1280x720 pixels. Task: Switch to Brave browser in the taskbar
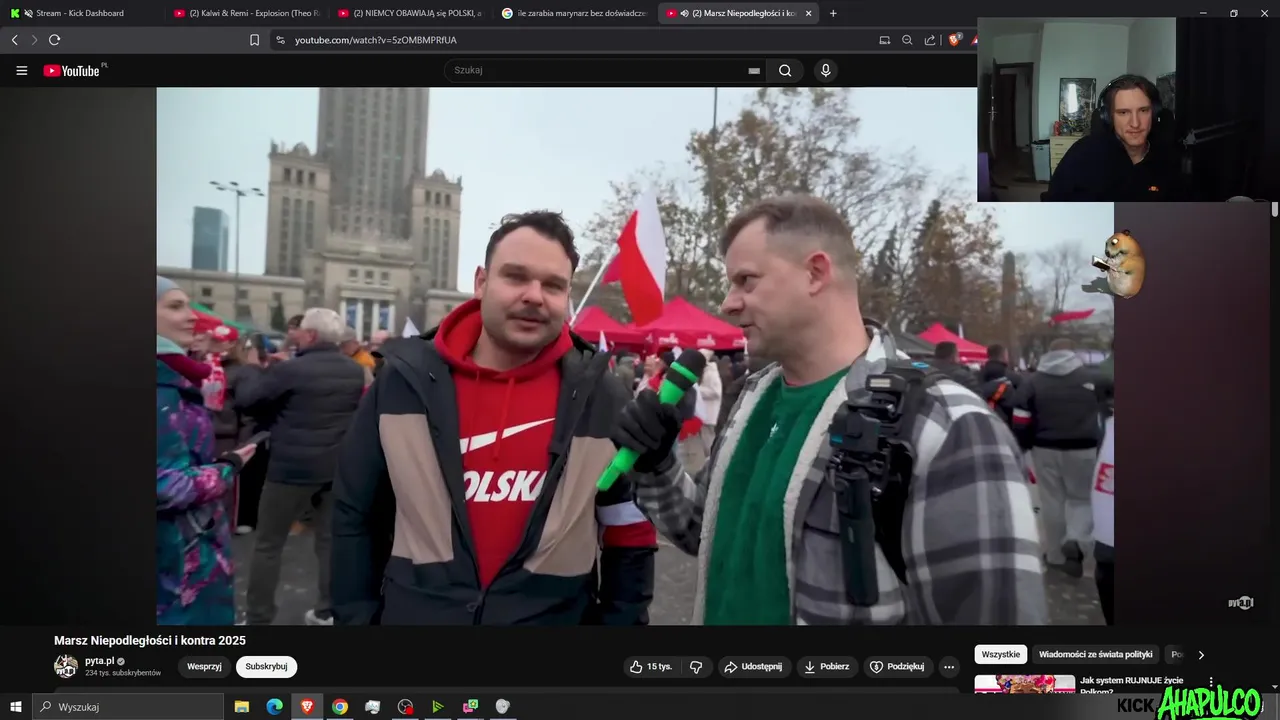307,707
